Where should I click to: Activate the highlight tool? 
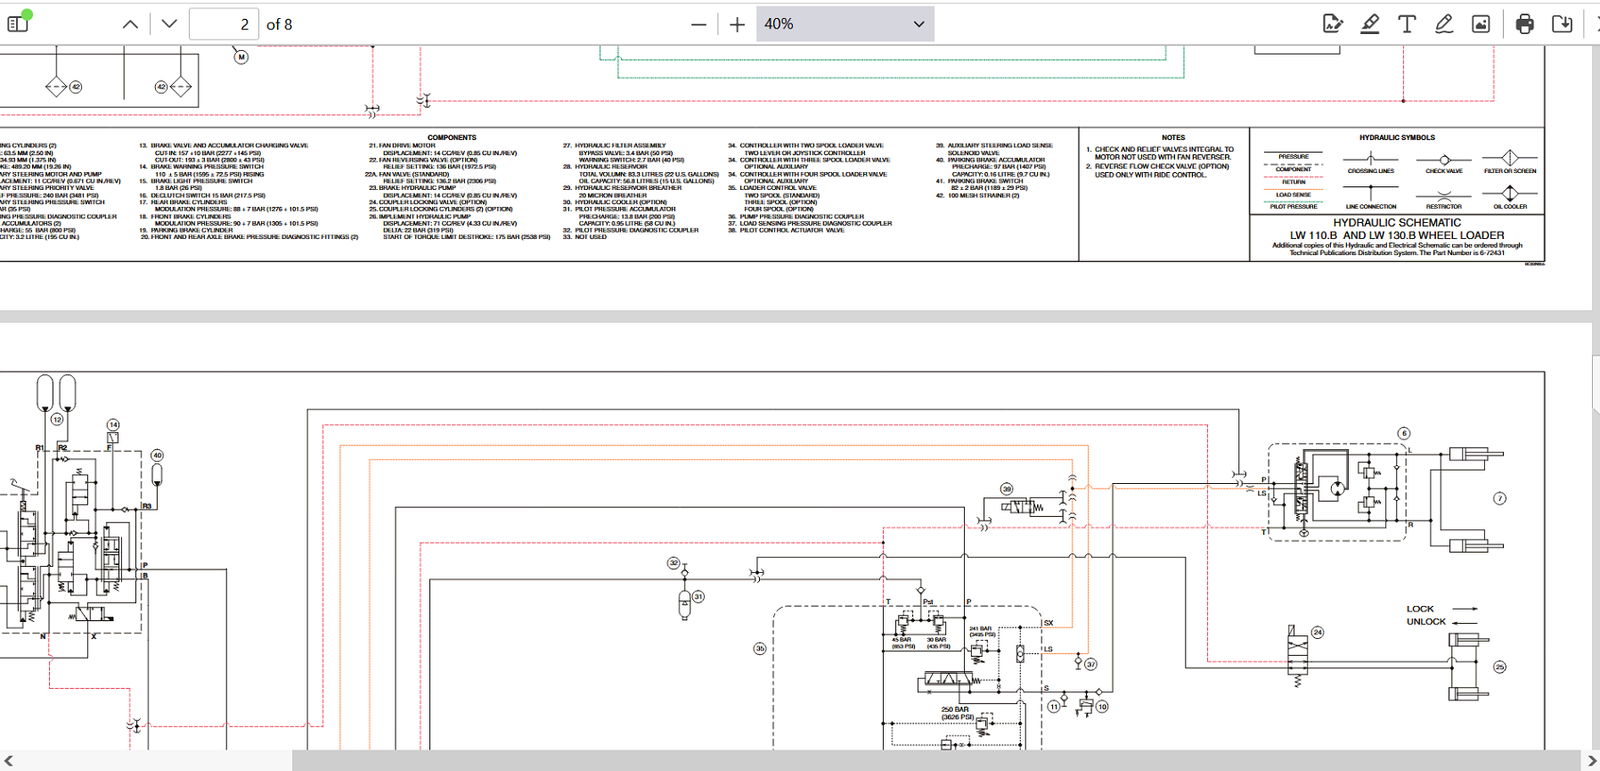point(1370,24)
